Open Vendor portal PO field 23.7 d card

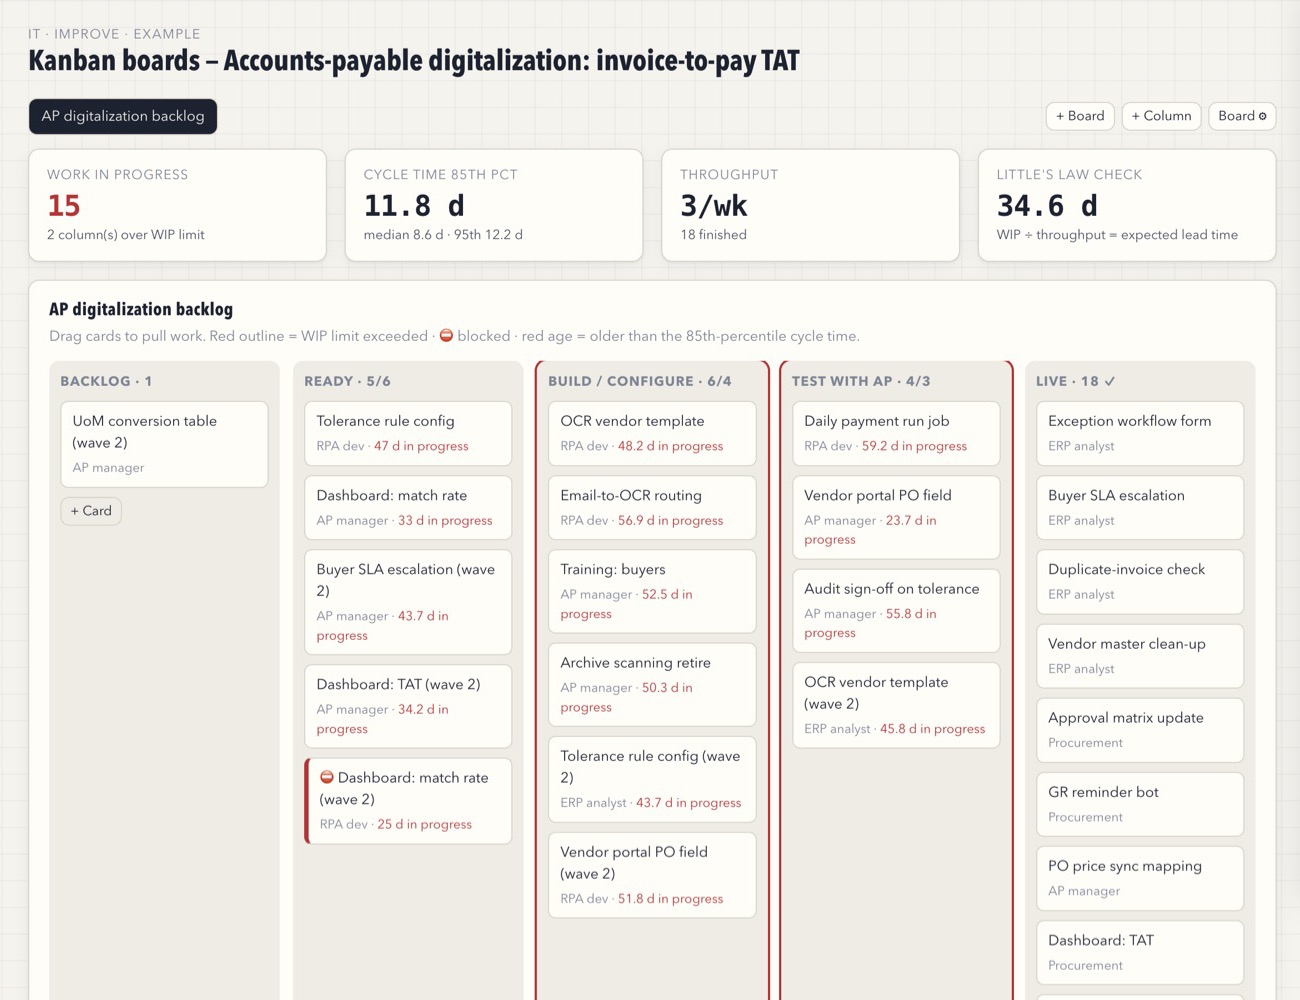896,517
